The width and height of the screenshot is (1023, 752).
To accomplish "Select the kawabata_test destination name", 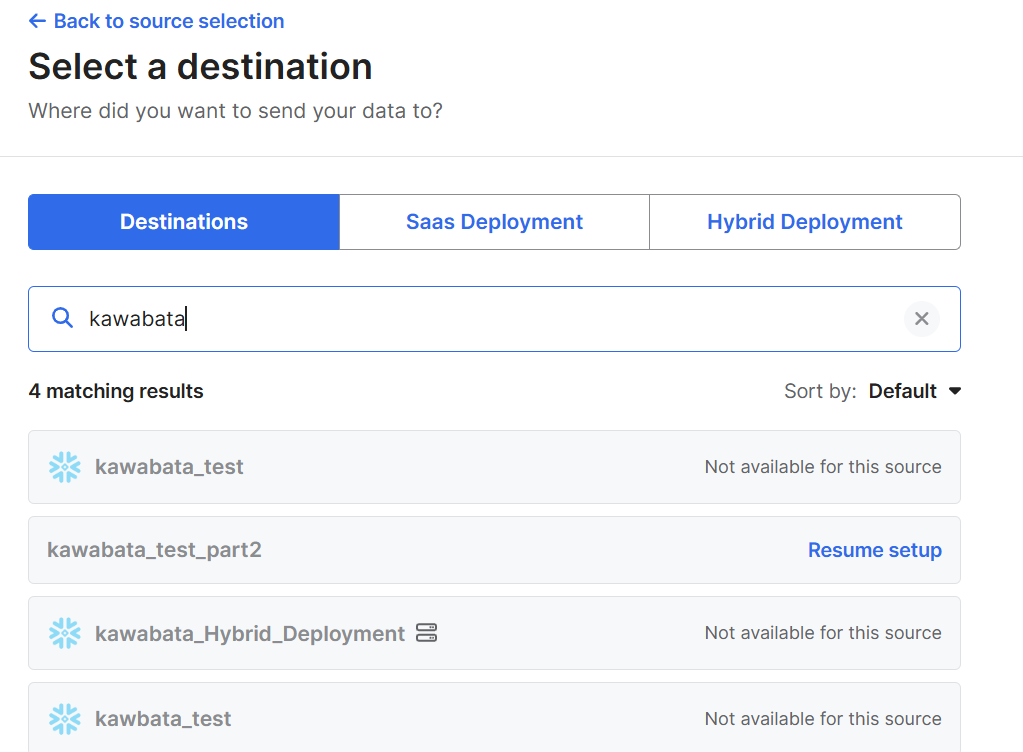I will click(169, 467).
